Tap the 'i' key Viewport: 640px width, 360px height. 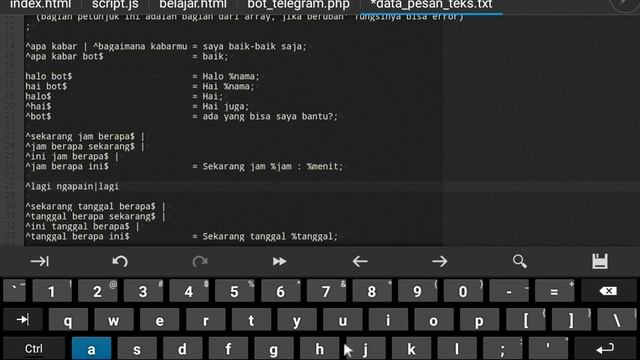[x=388, y=320]
